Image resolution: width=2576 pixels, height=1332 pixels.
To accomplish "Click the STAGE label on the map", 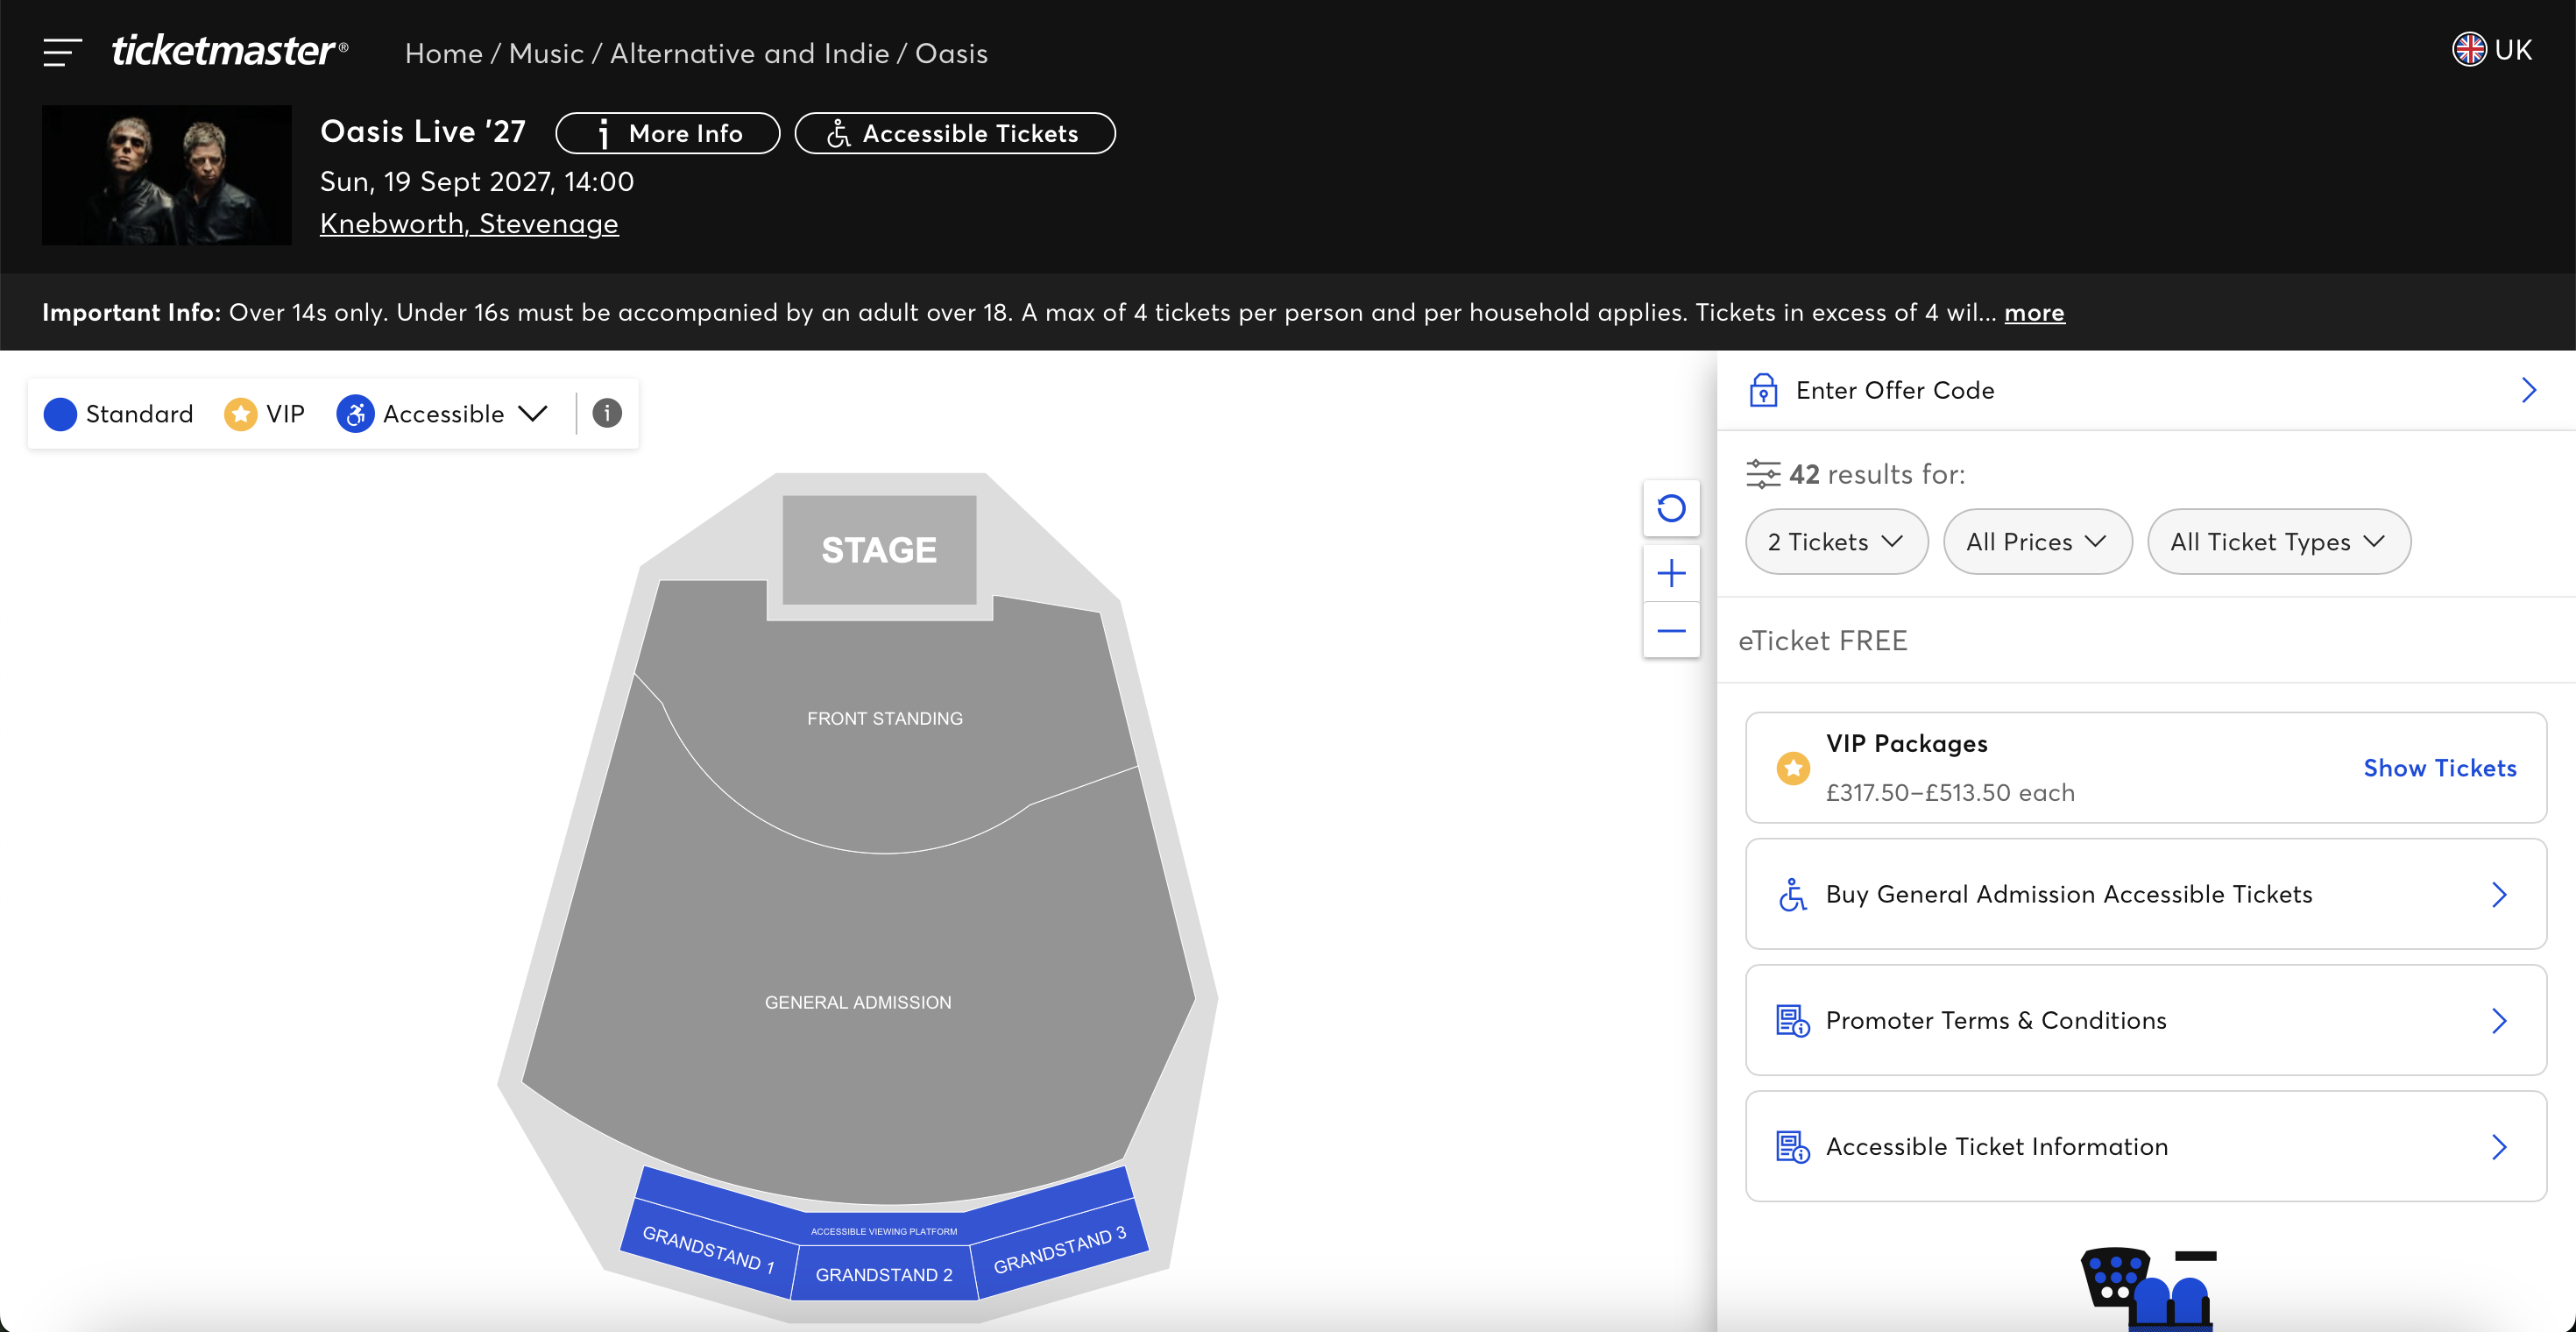I will (879, 550).
